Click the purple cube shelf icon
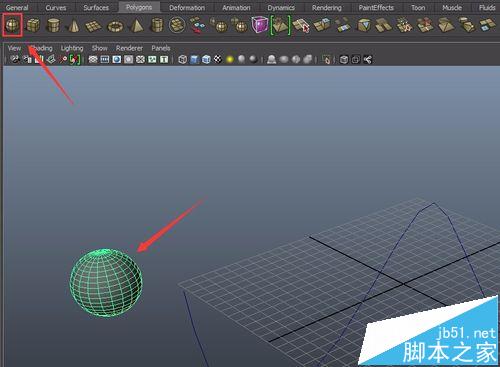500x367 pixels. pos(260,25)
